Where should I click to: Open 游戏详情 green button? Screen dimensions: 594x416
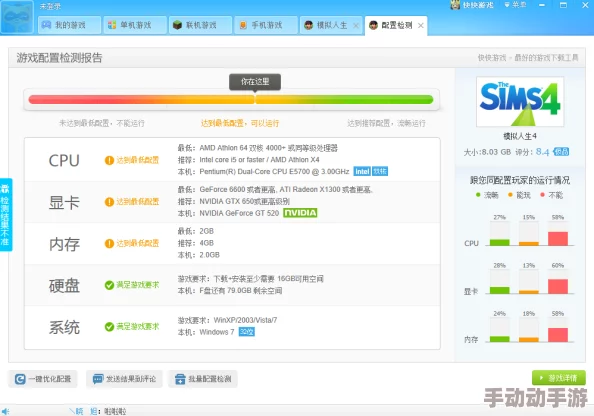[x=559, y=378]
